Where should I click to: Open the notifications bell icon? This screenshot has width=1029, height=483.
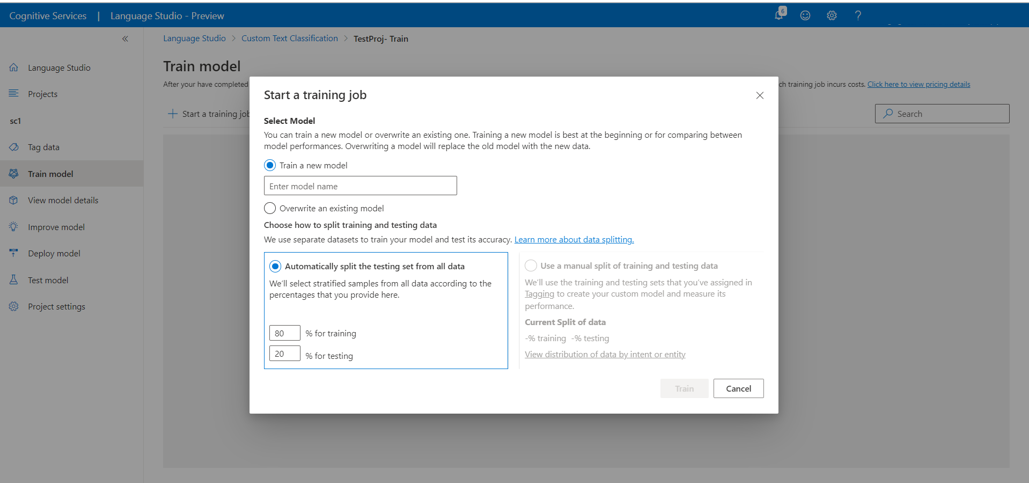tap(780, 15)
